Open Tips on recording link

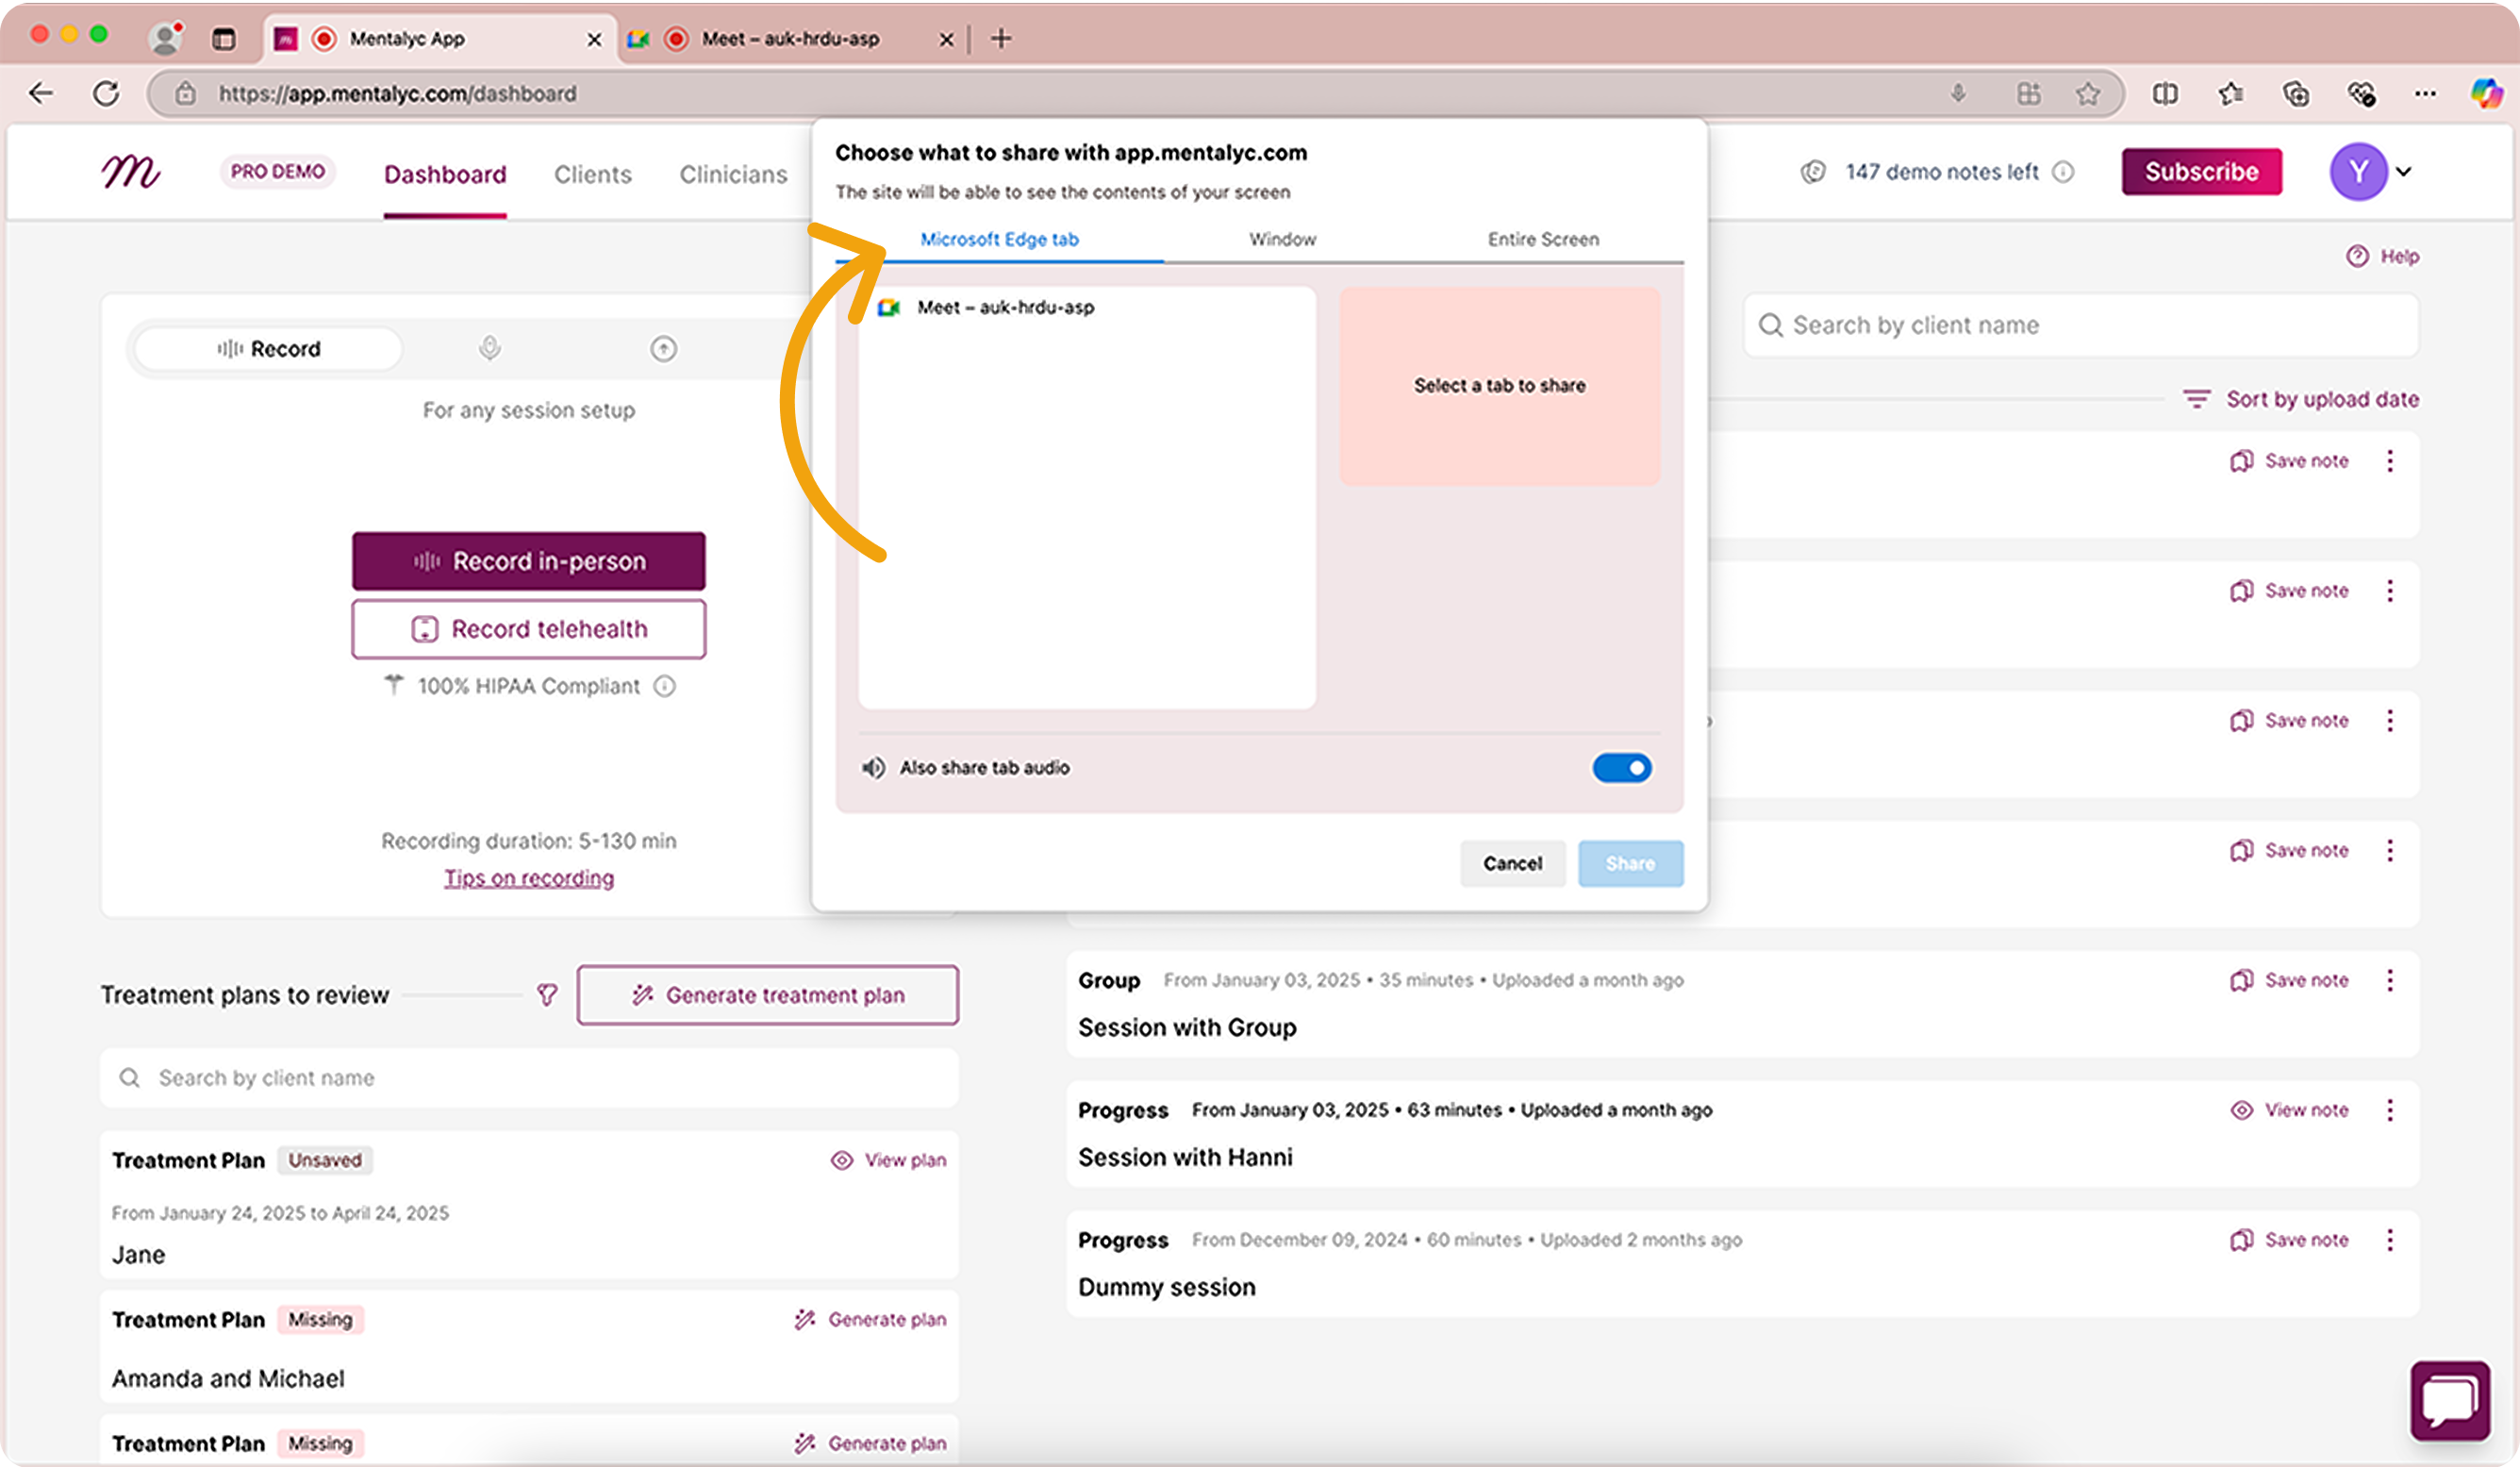click(x=529, y=878)
